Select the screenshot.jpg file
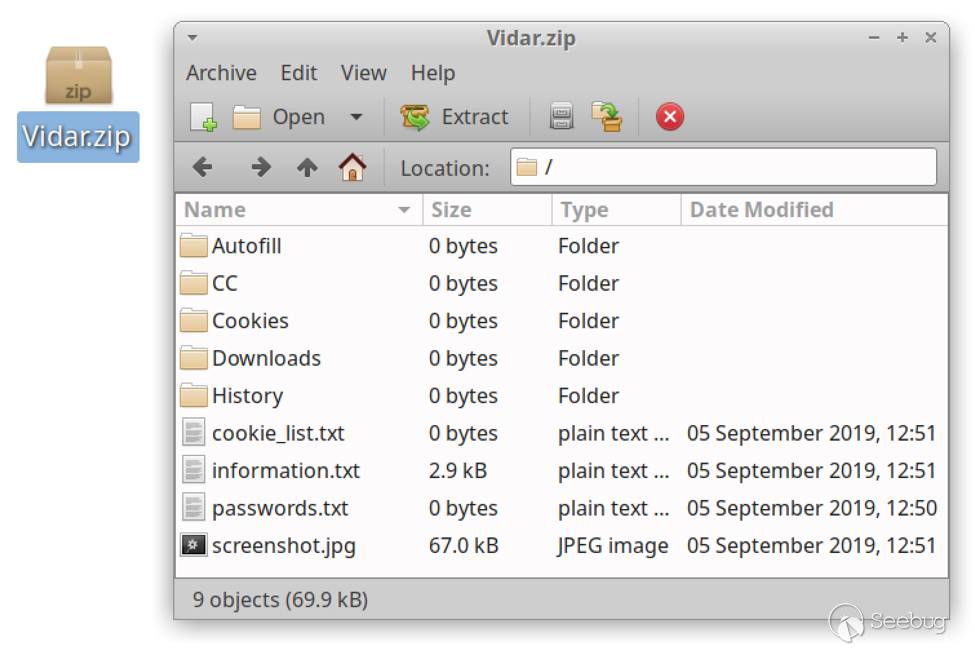This screenshot has height=650, width=975. (283, 546)
